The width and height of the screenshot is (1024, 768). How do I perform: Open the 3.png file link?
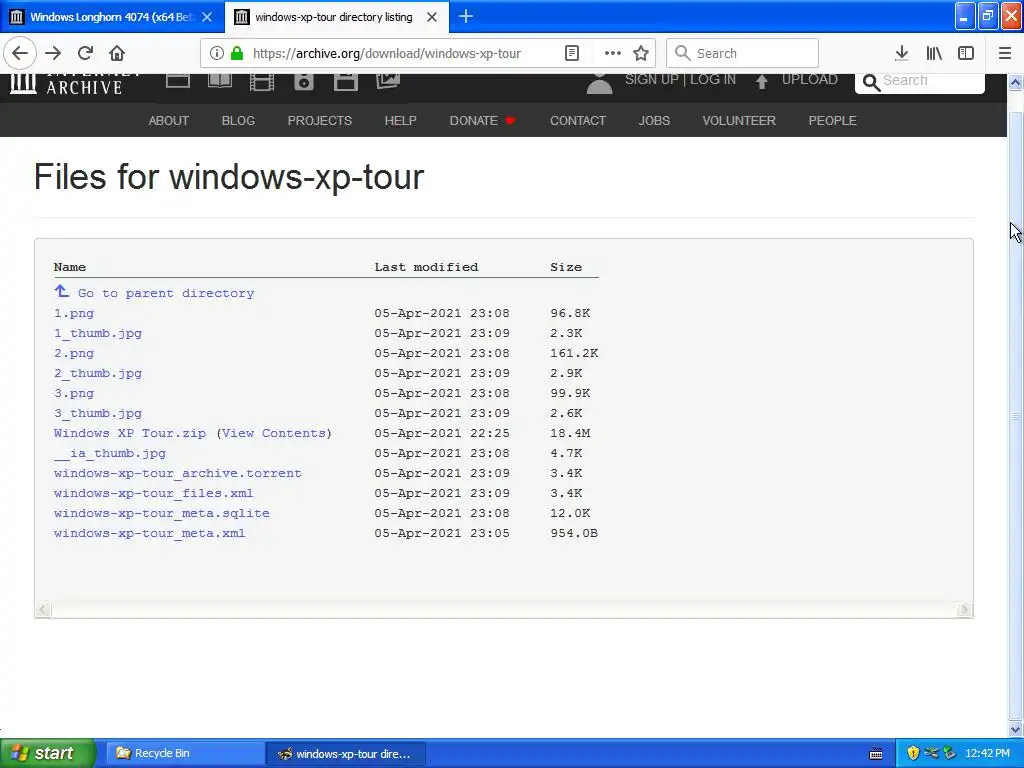tap(74, 393)
